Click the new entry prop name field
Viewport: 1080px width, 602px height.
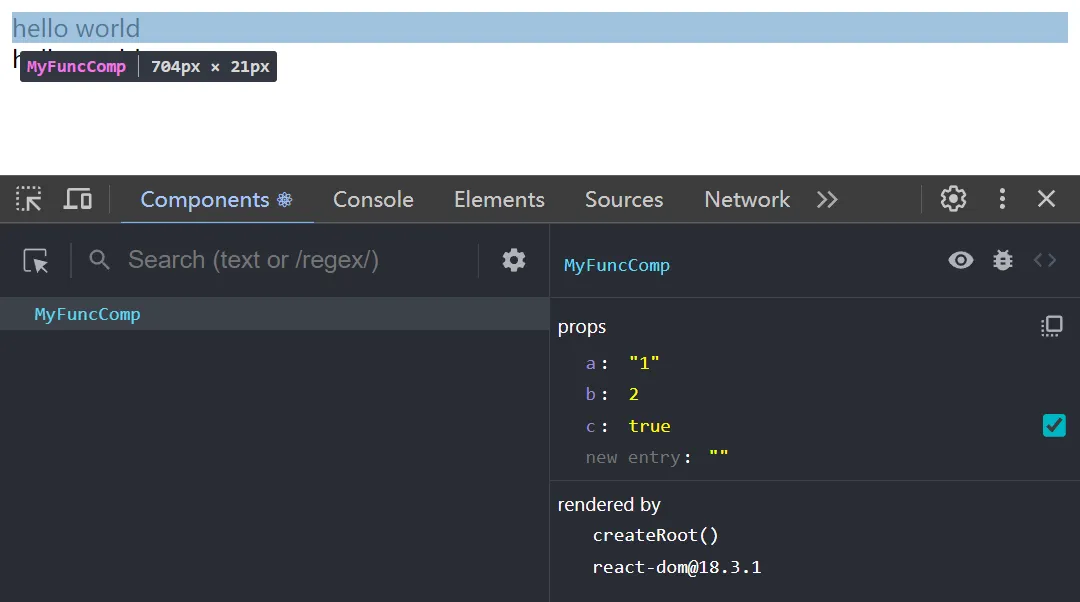[632, 457]
